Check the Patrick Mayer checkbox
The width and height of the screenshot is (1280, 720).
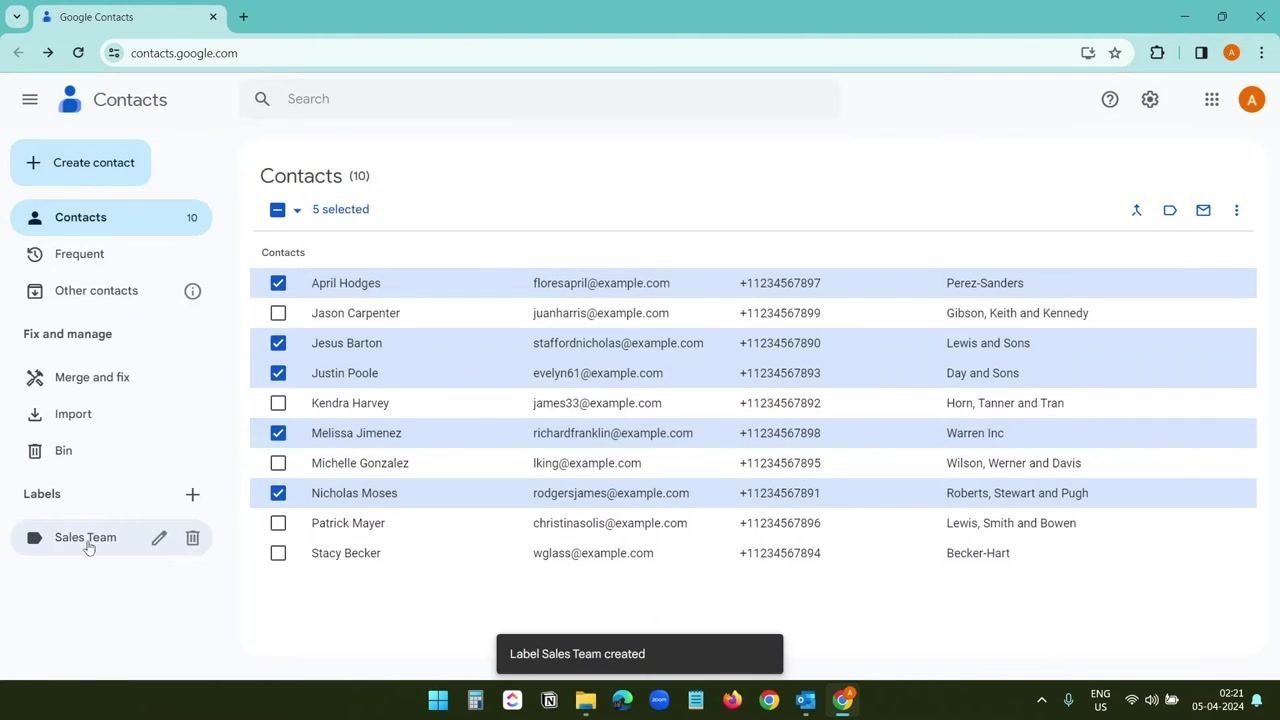click(278, 523)
